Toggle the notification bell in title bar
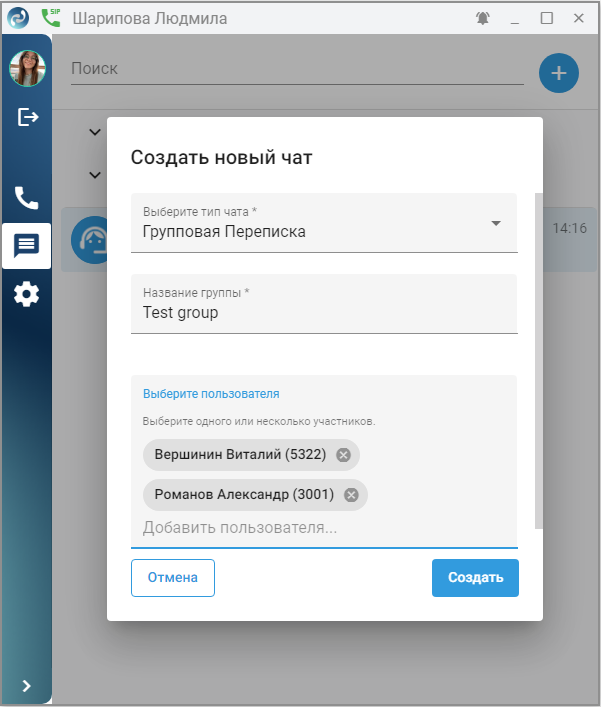The image size is (601, 707). click(x=483, y=18)
